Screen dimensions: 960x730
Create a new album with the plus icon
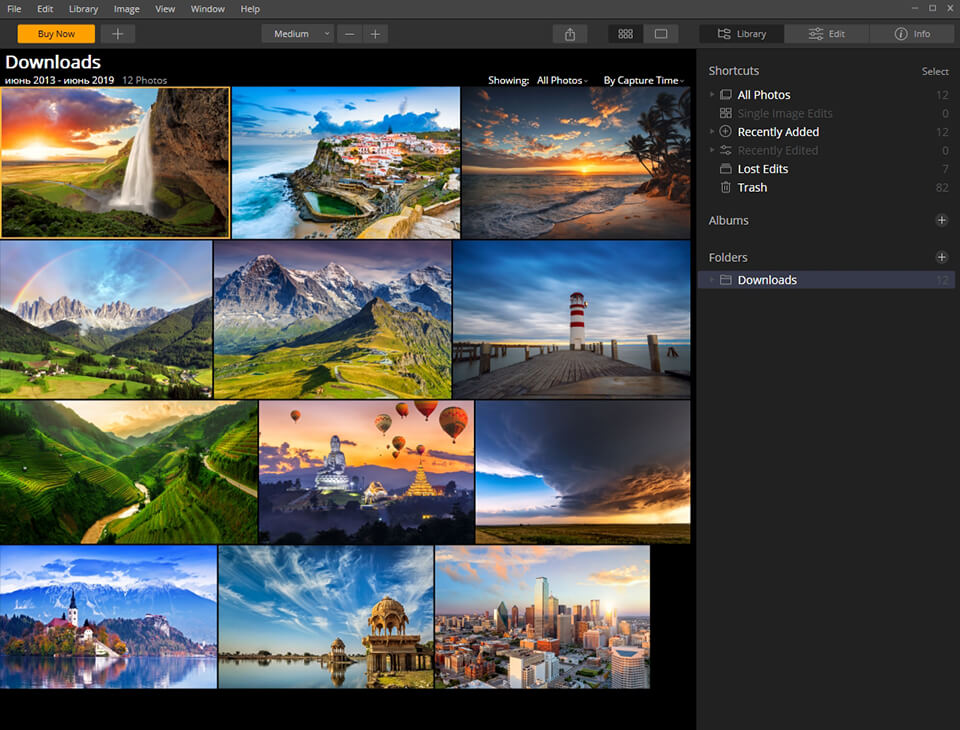coord(941,220)
